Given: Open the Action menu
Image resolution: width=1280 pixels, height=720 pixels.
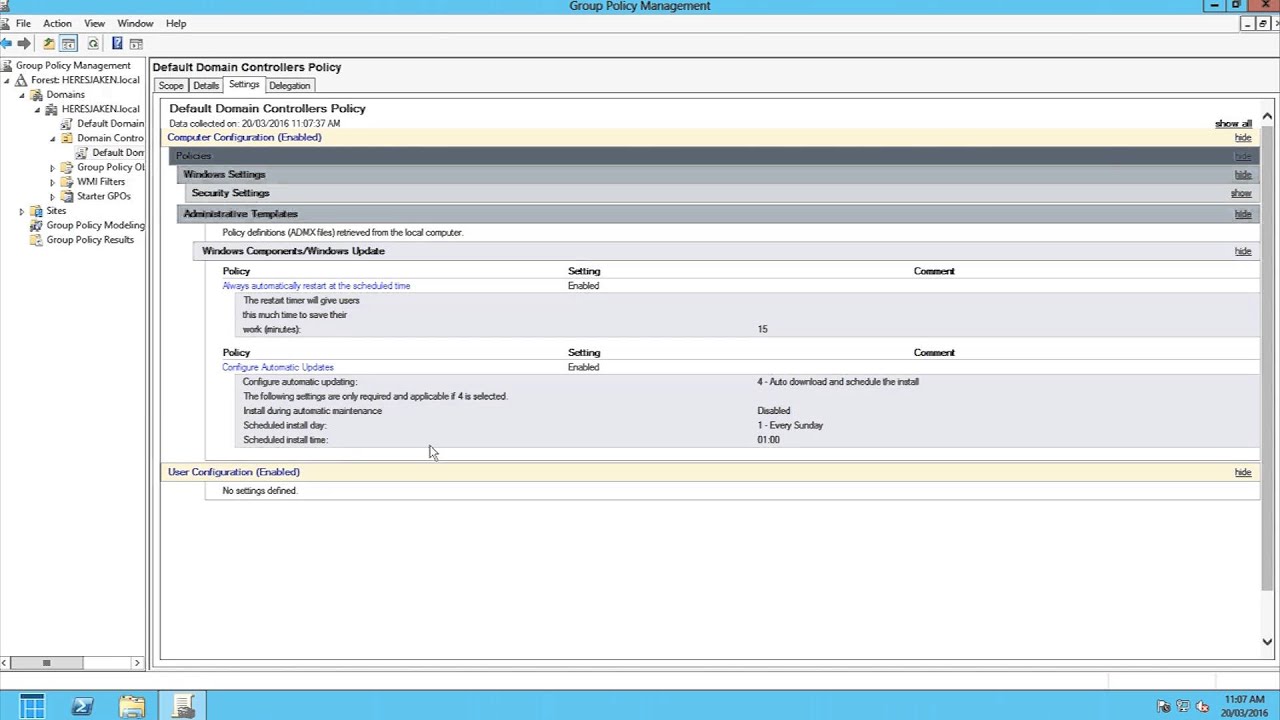Looking at the screenshot, I should (x=57, y=23).
